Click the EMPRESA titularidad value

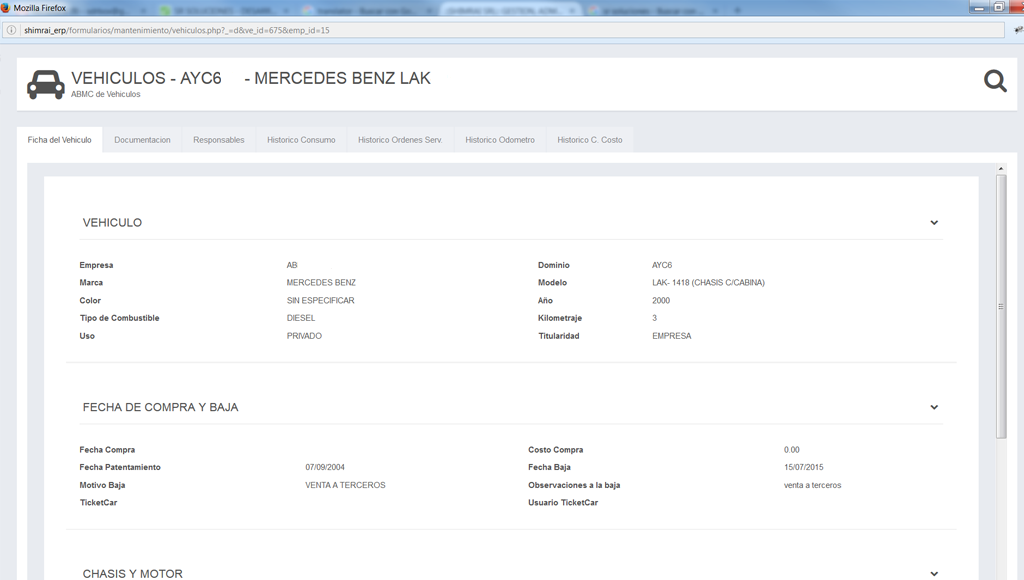click(x=671, y=336)
